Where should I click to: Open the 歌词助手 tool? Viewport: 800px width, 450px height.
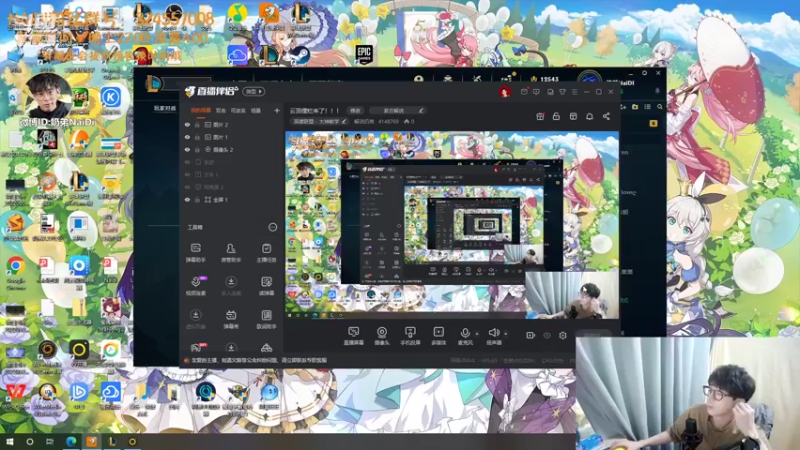point(266,319)
